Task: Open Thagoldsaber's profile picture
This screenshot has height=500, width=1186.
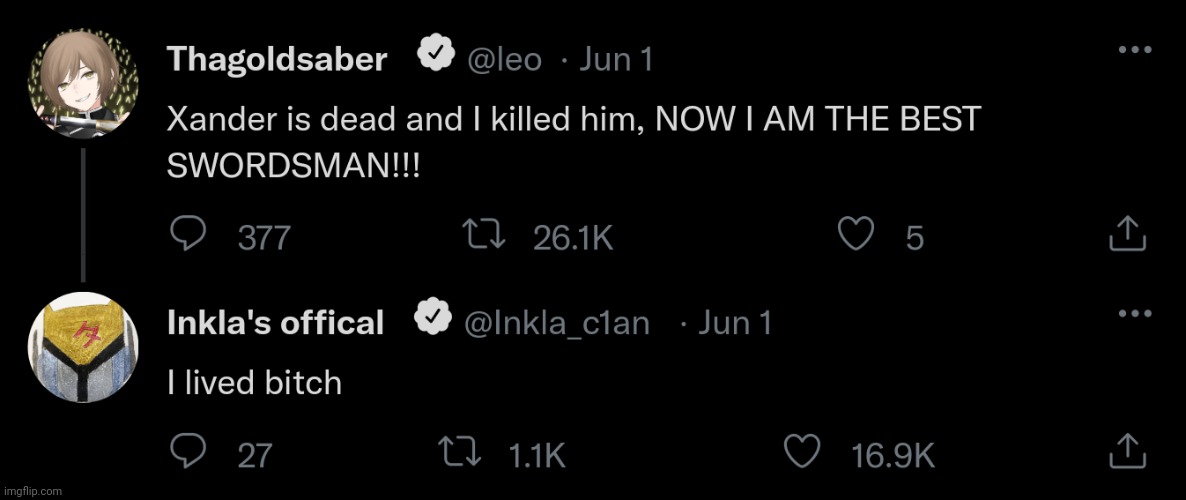Action: [x=82, y=84]
